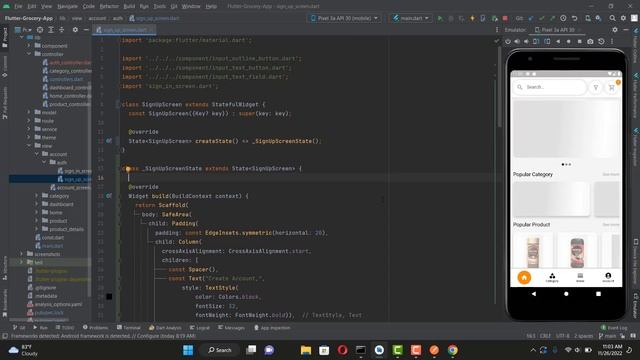Click the app Search input field

550,87
